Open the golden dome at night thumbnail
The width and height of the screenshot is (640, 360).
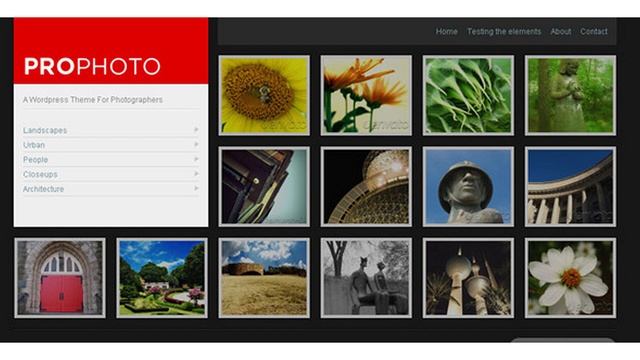[366, 187]
